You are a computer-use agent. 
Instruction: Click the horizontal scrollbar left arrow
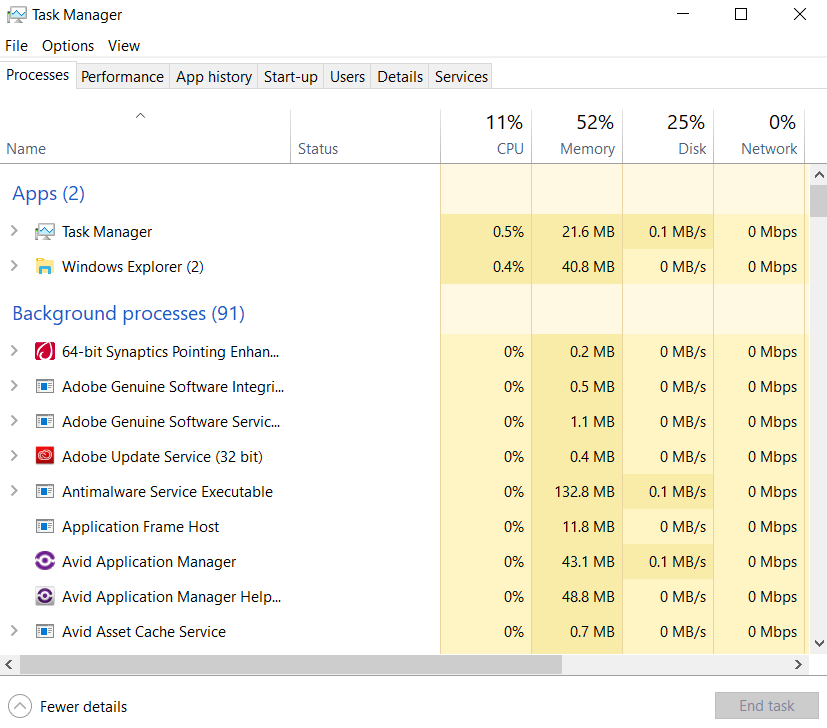[9, 665]
